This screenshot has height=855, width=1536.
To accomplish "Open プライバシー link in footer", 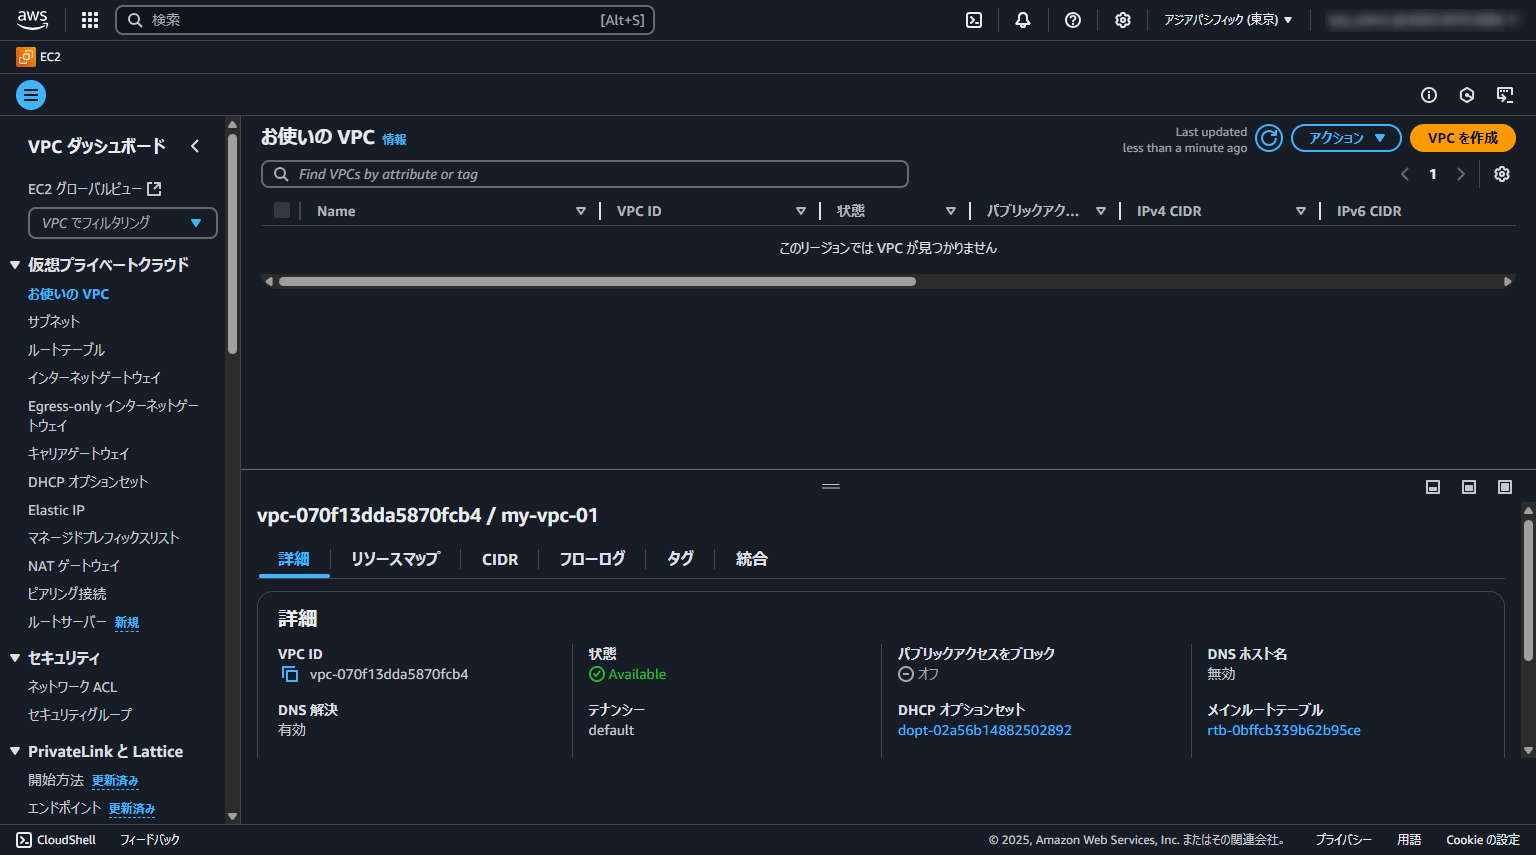I will coord(1344,840).
